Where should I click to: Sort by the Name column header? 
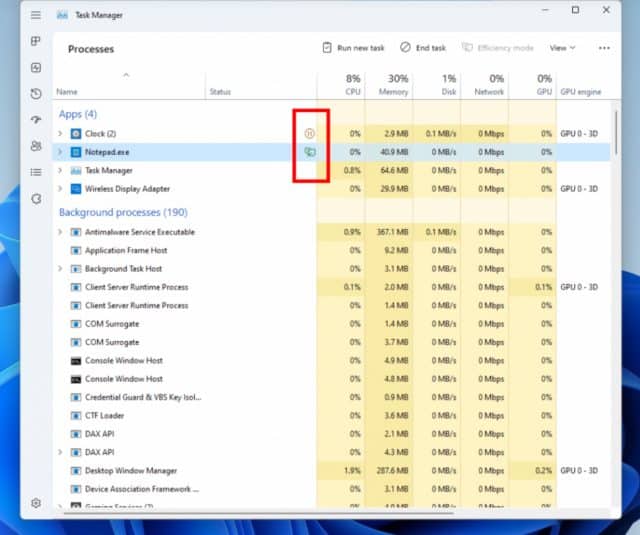[129, 85]
